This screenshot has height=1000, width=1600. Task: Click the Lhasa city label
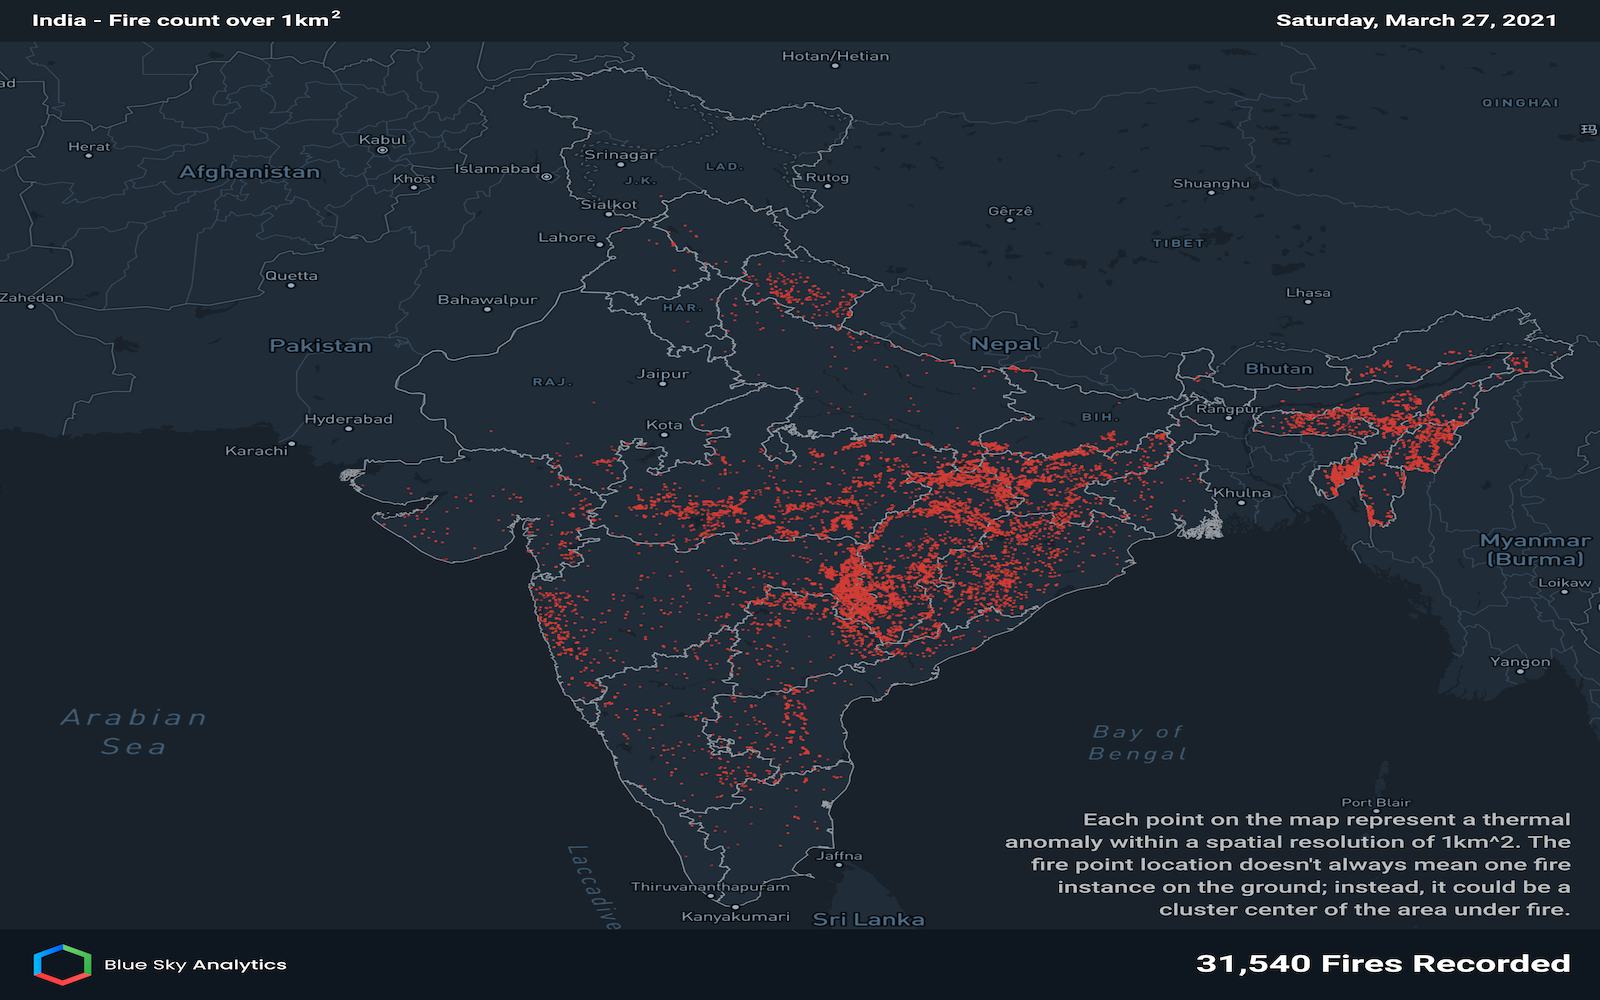[x=1308, y=293]
